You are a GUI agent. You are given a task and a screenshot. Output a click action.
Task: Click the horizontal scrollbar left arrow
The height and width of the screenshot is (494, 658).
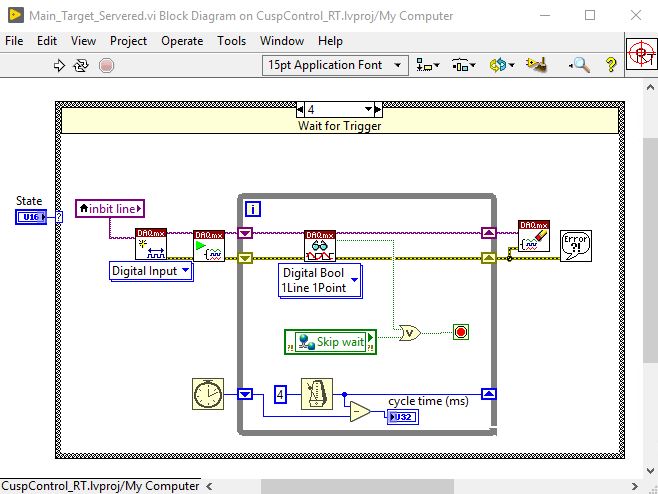209,486
